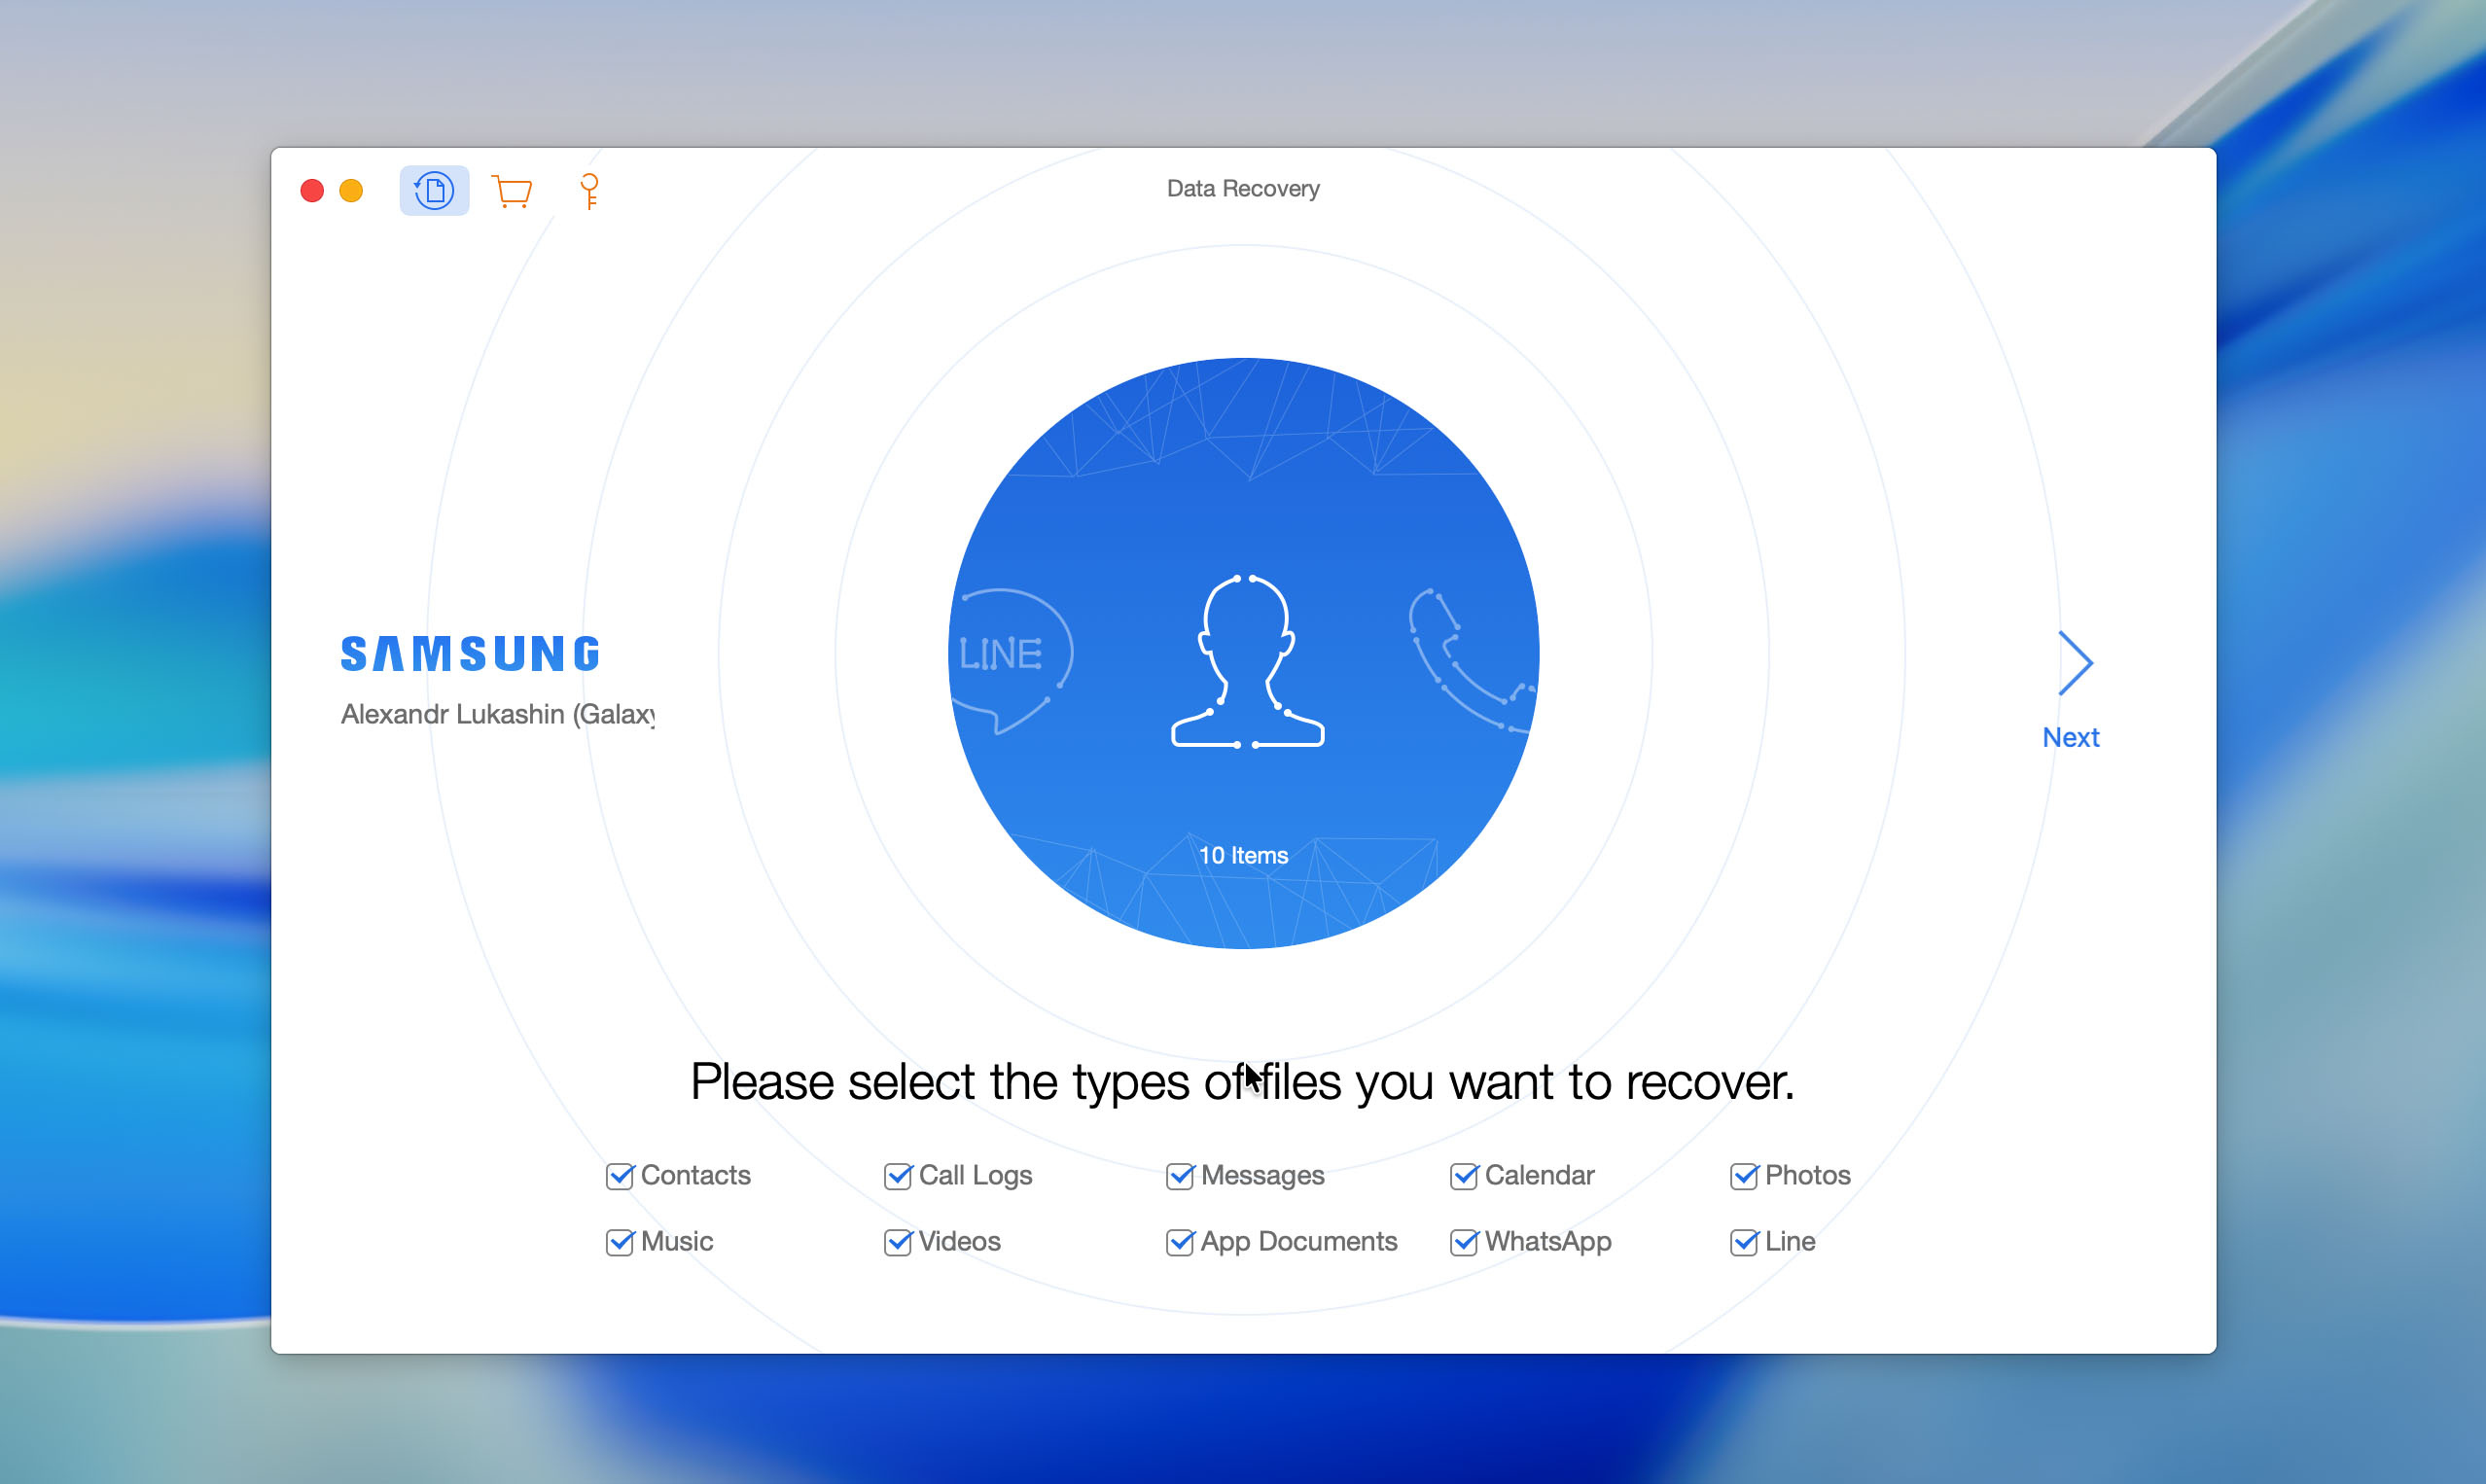Viewport: 2486px width, 1484px height.
Task: Click the phone handset icon in circle
Action: (x=1468, y=660)
